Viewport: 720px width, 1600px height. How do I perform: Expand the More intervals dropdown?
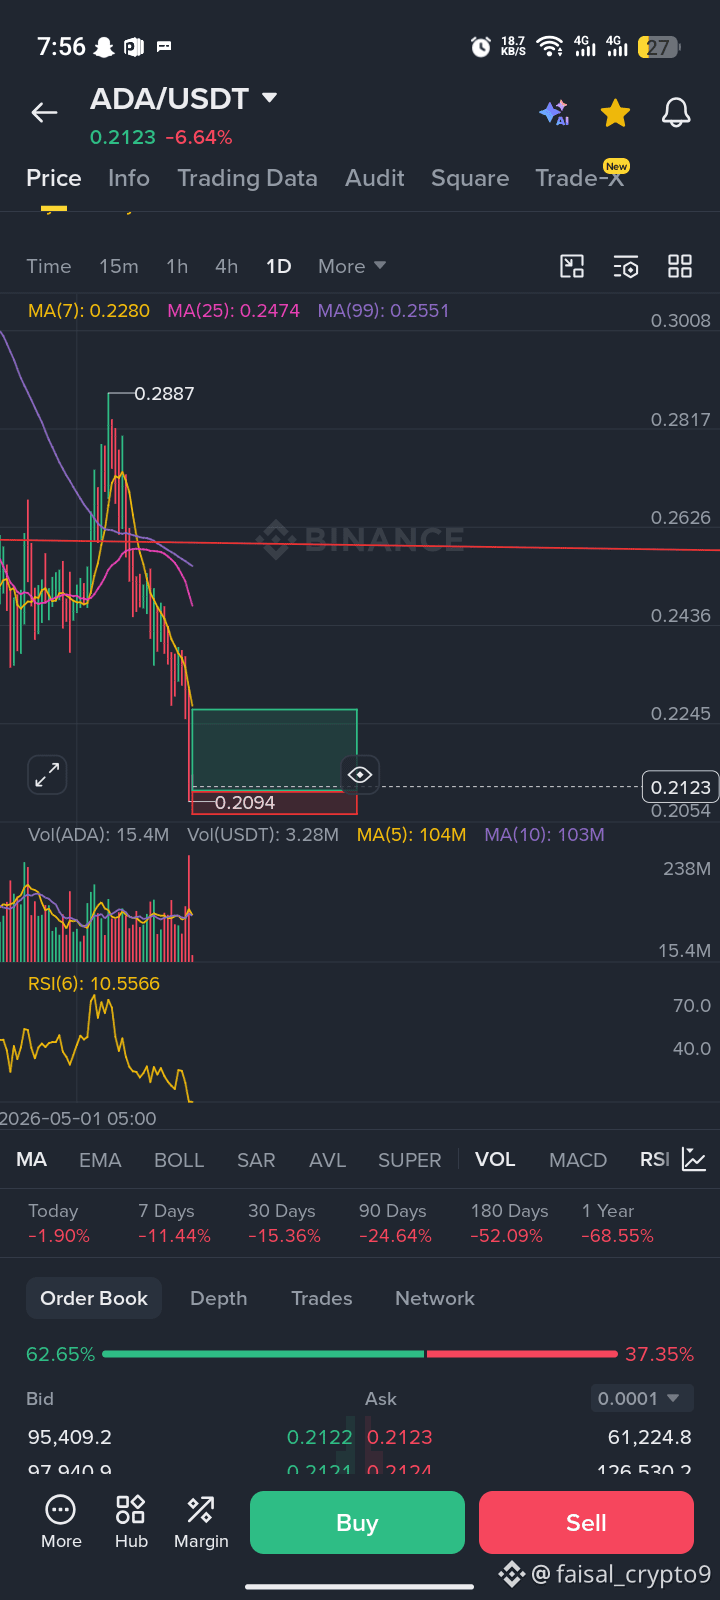pos(352,266)
